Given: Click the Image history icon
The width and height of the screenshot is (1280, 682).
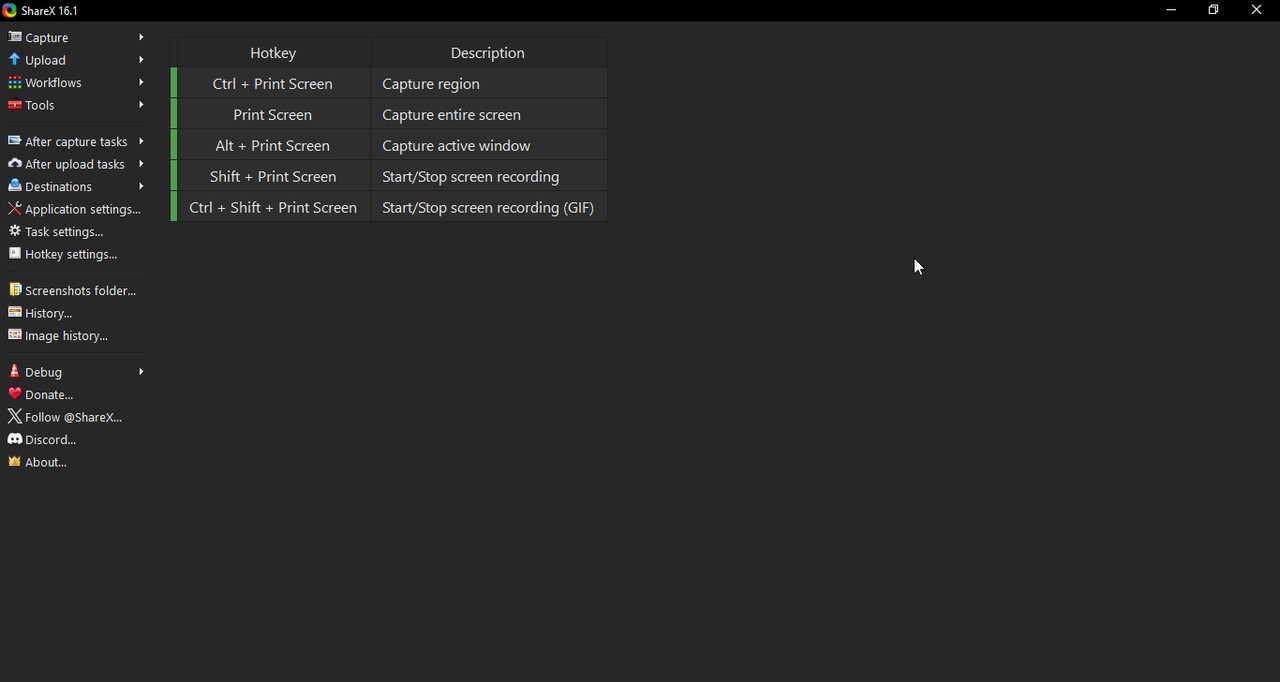Looking at the screenshot, I should click(x=15, y=335).
